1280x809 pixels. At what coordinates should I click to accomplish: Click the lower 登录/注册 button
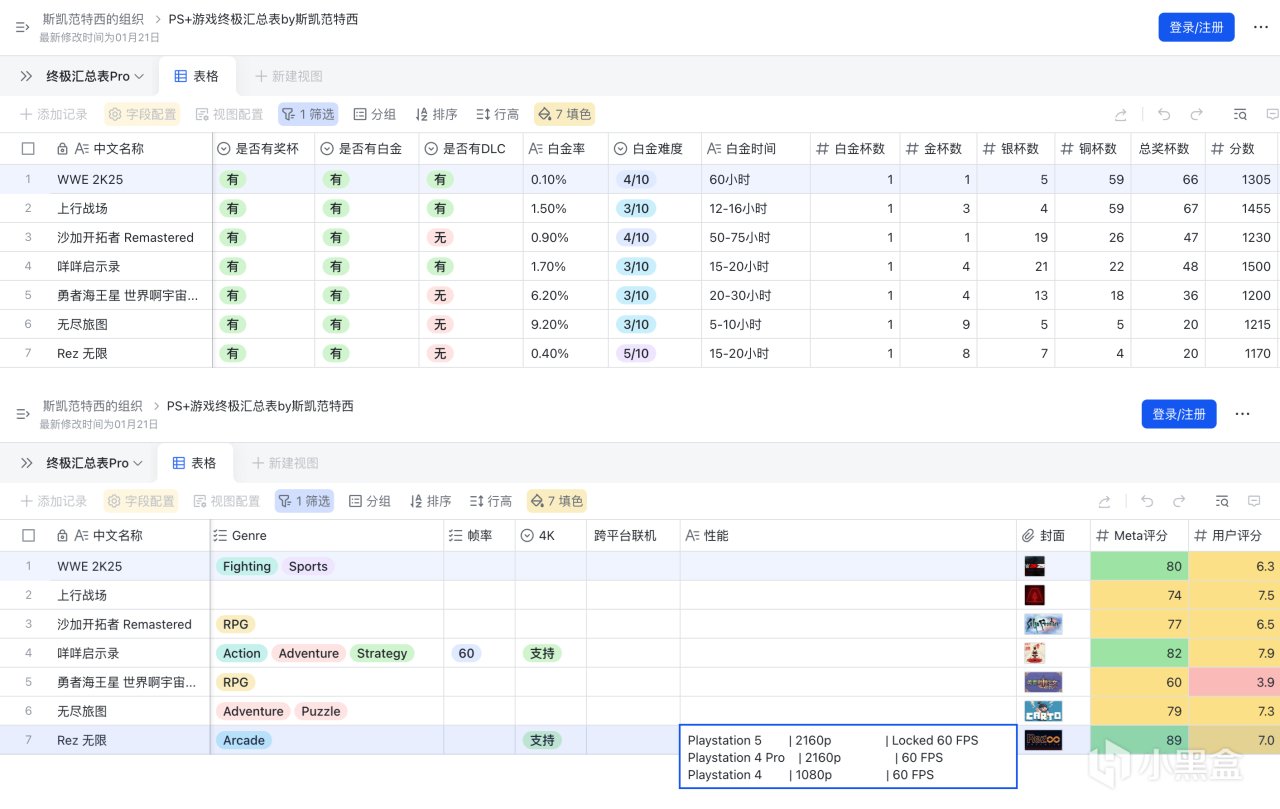click(x=1179, y=414)
